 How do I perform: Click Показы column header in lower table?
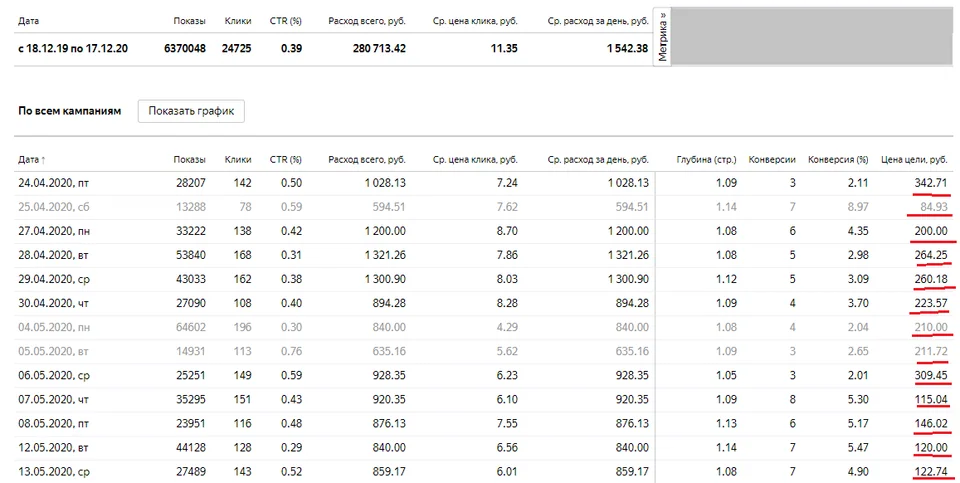point(189,160)
